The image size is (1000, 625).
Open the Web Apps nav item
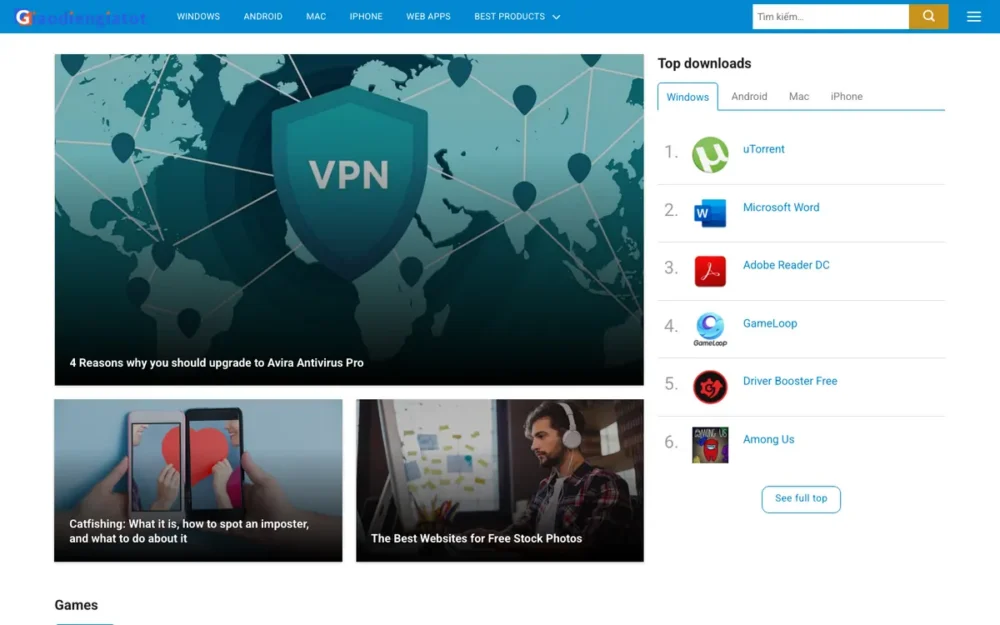click(428, 17)
